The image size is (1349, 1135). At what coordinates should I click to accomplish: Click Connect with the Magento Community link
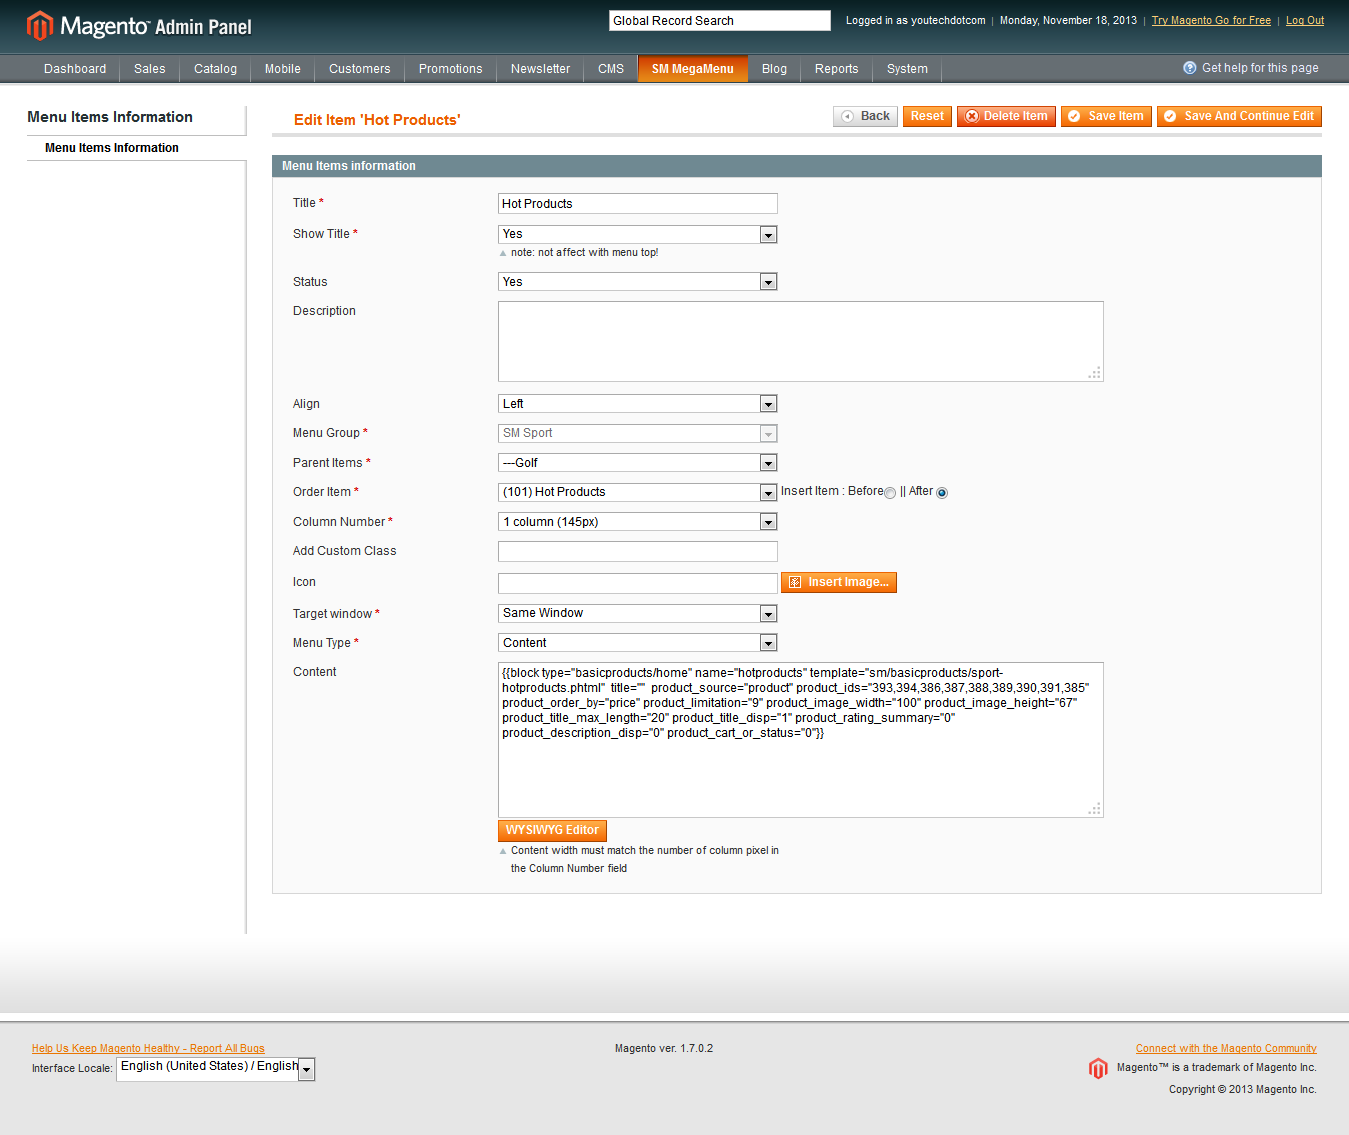1226,1048
